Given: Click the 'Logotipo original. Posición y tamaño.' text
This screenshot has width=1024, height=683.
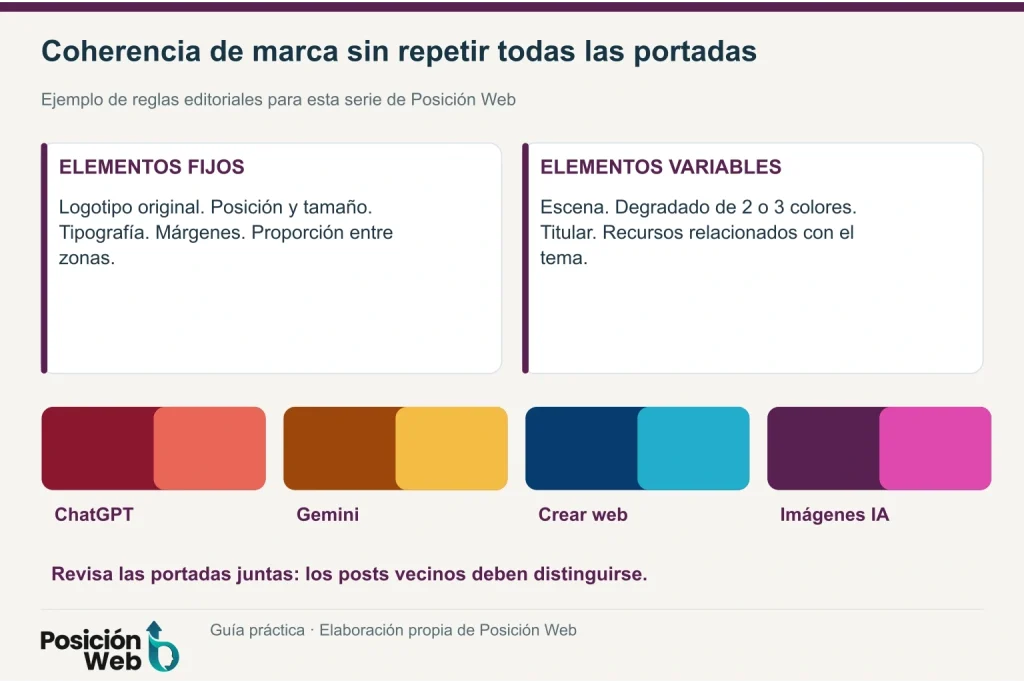Looking at the screenshot, I should (x=216, y=208).
